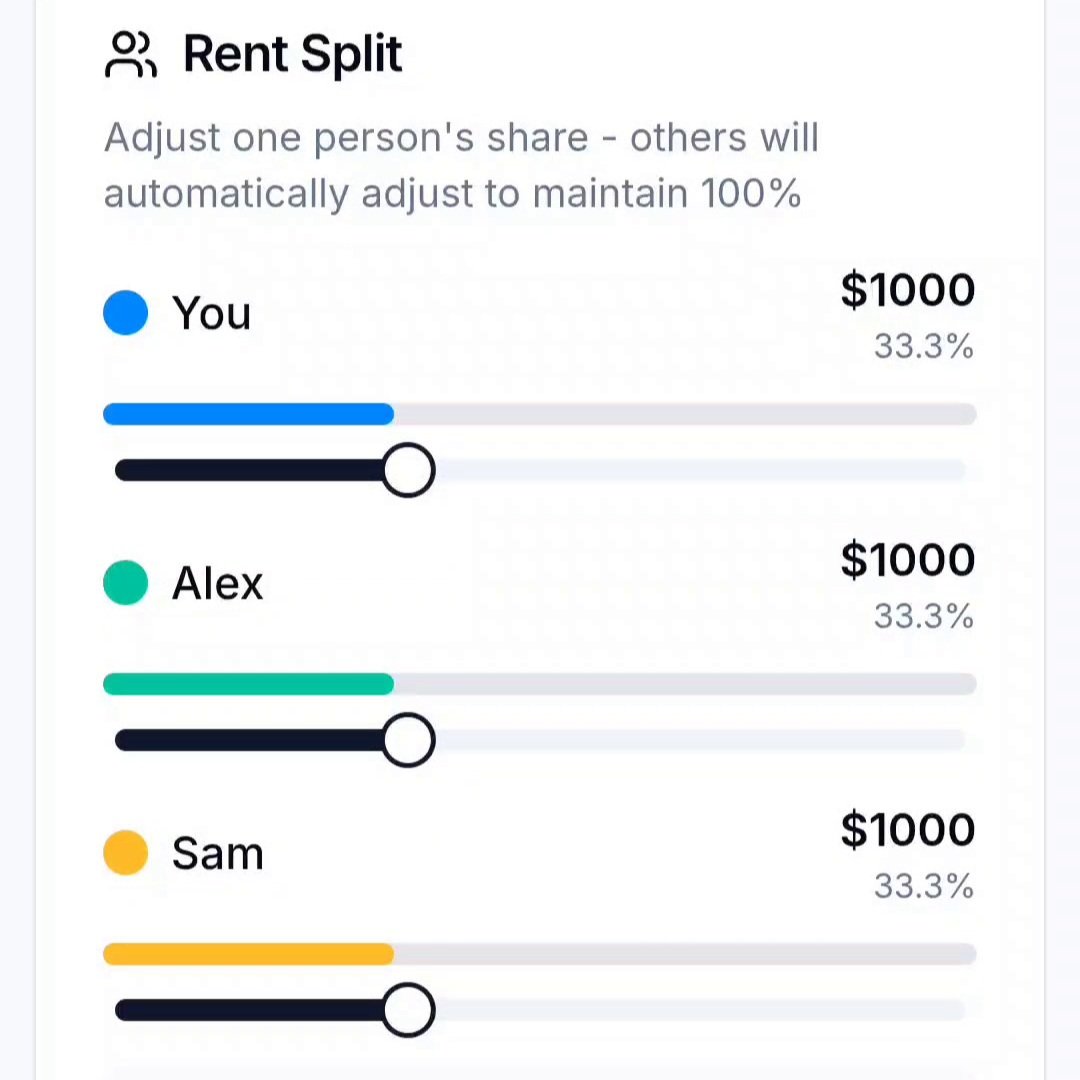Click the green progress bar for Alex
This screenshot has width=1080, height=1080.
(x=539, y=684)
